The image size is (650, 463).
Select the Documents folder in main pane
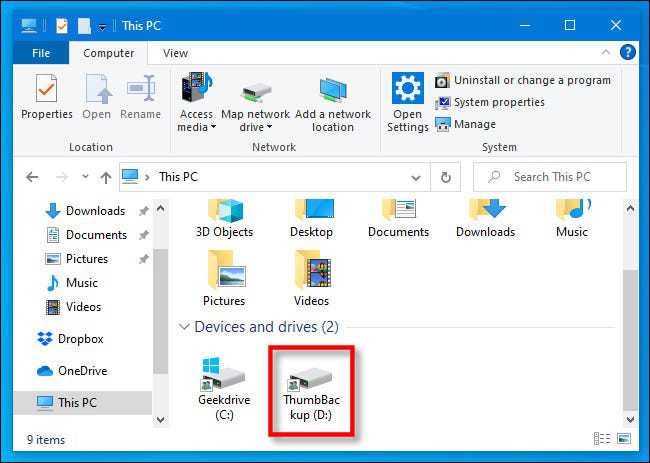[x=398, y=219]
